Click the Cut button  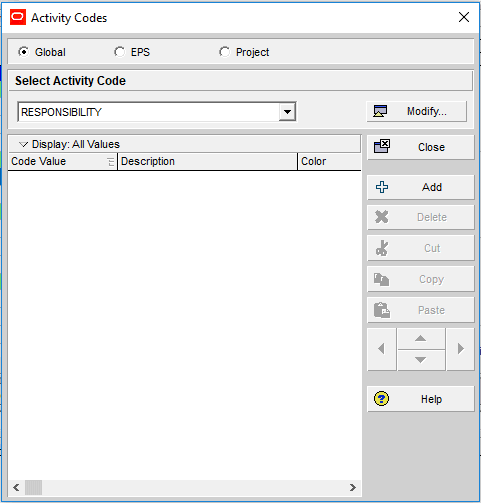421,248
